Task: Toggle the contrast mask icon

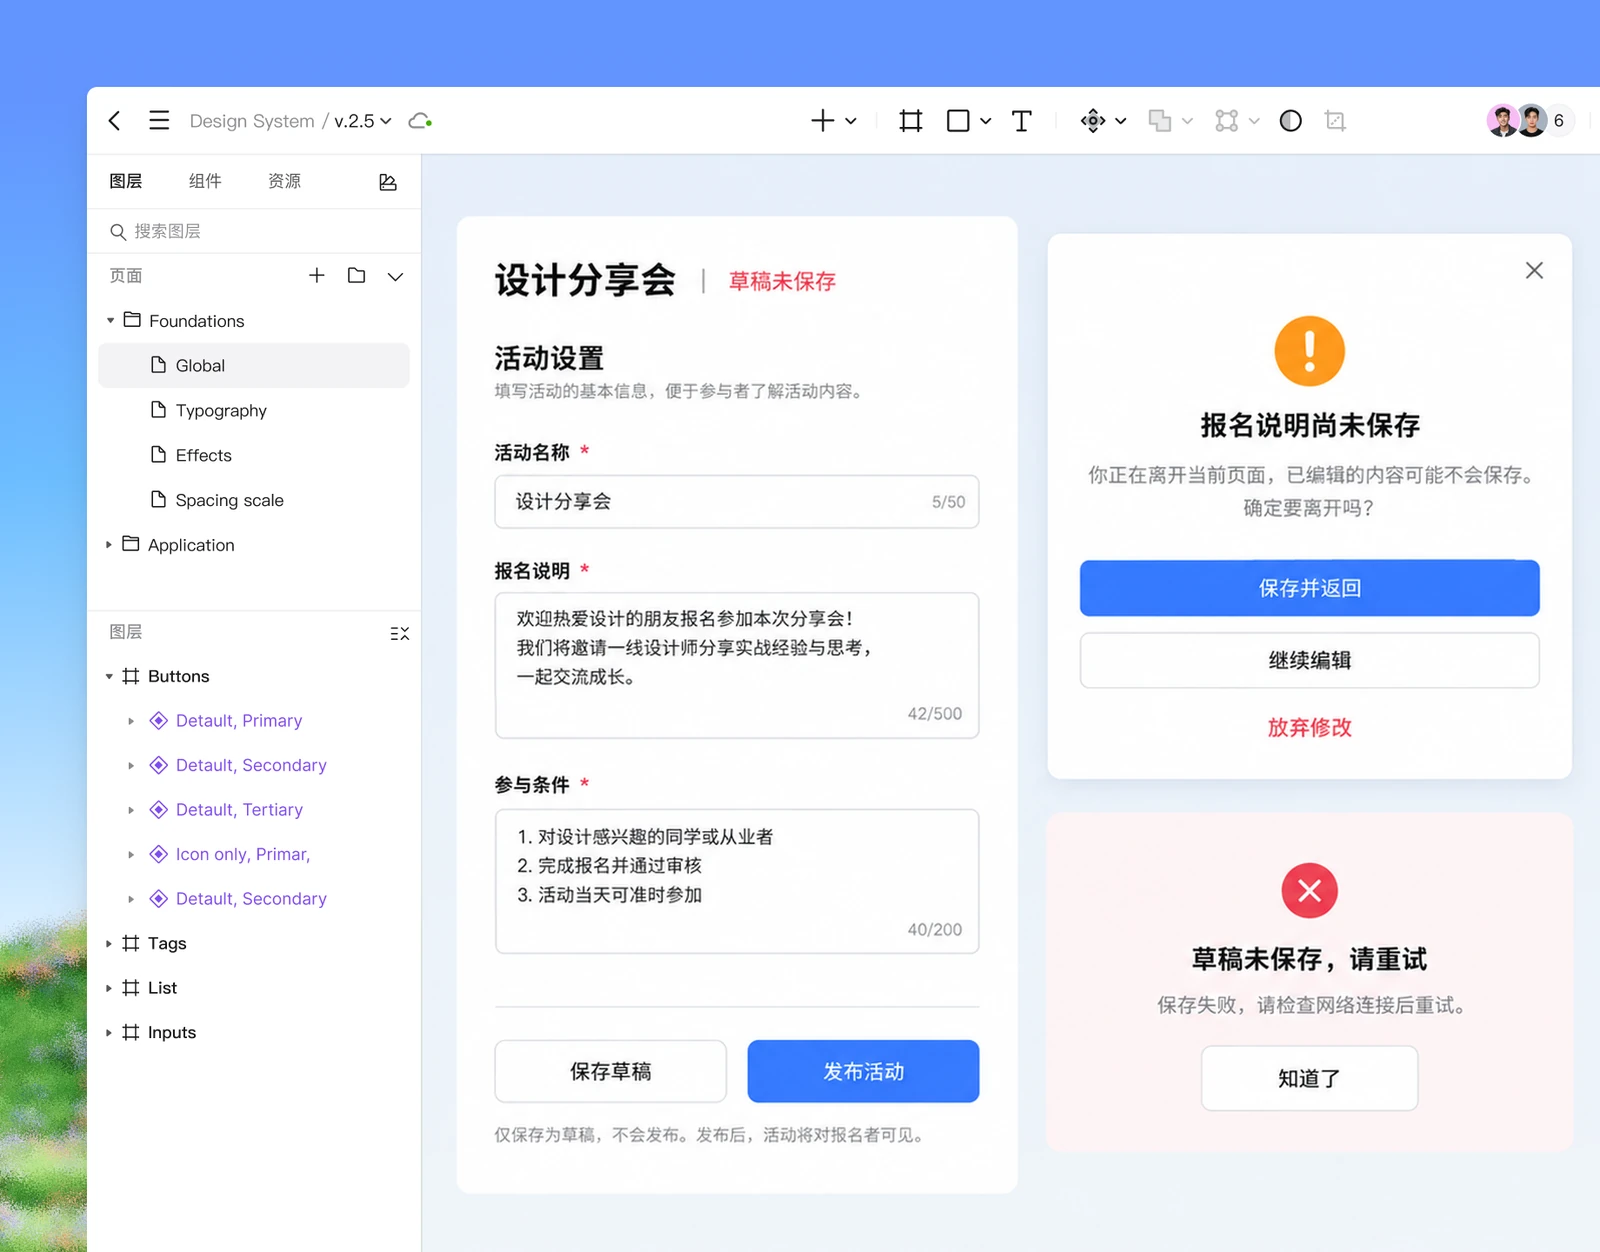Action: click(x=1291, y=121)
